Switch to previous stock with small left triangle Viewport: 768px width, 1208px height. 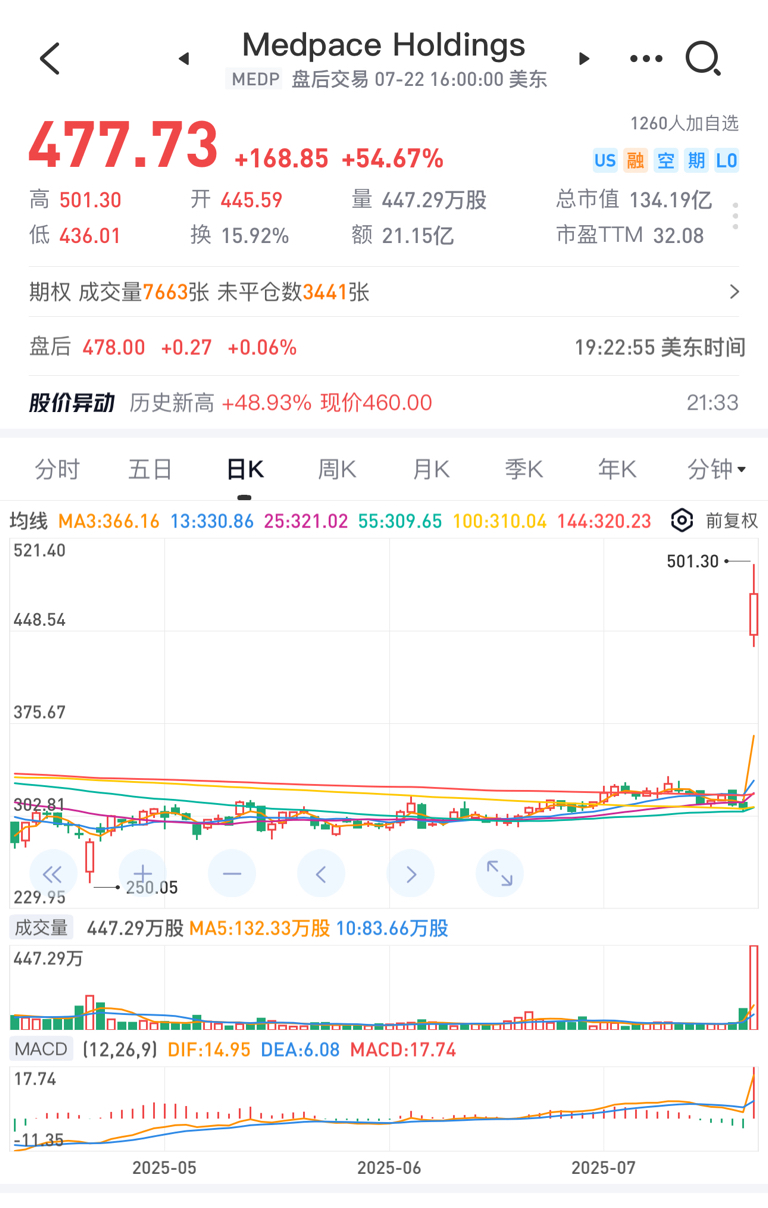tap(183, 59)
